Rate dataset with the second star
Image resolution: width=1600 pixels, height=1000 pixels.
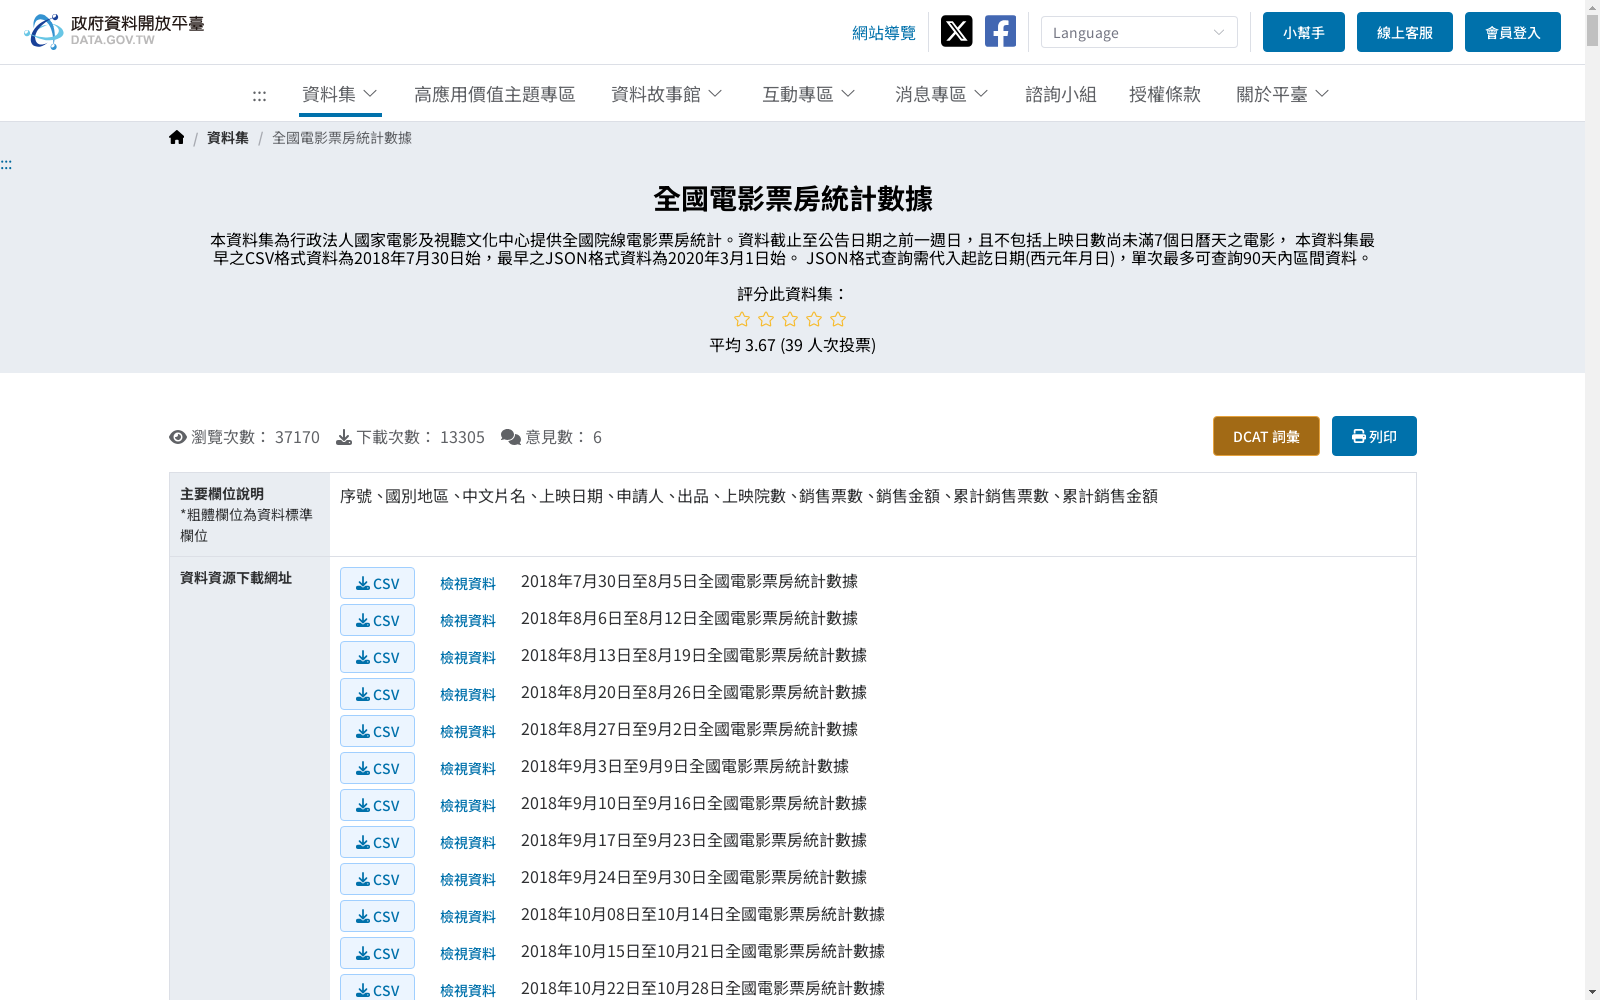pyautogui.click(x=766, y=319)
